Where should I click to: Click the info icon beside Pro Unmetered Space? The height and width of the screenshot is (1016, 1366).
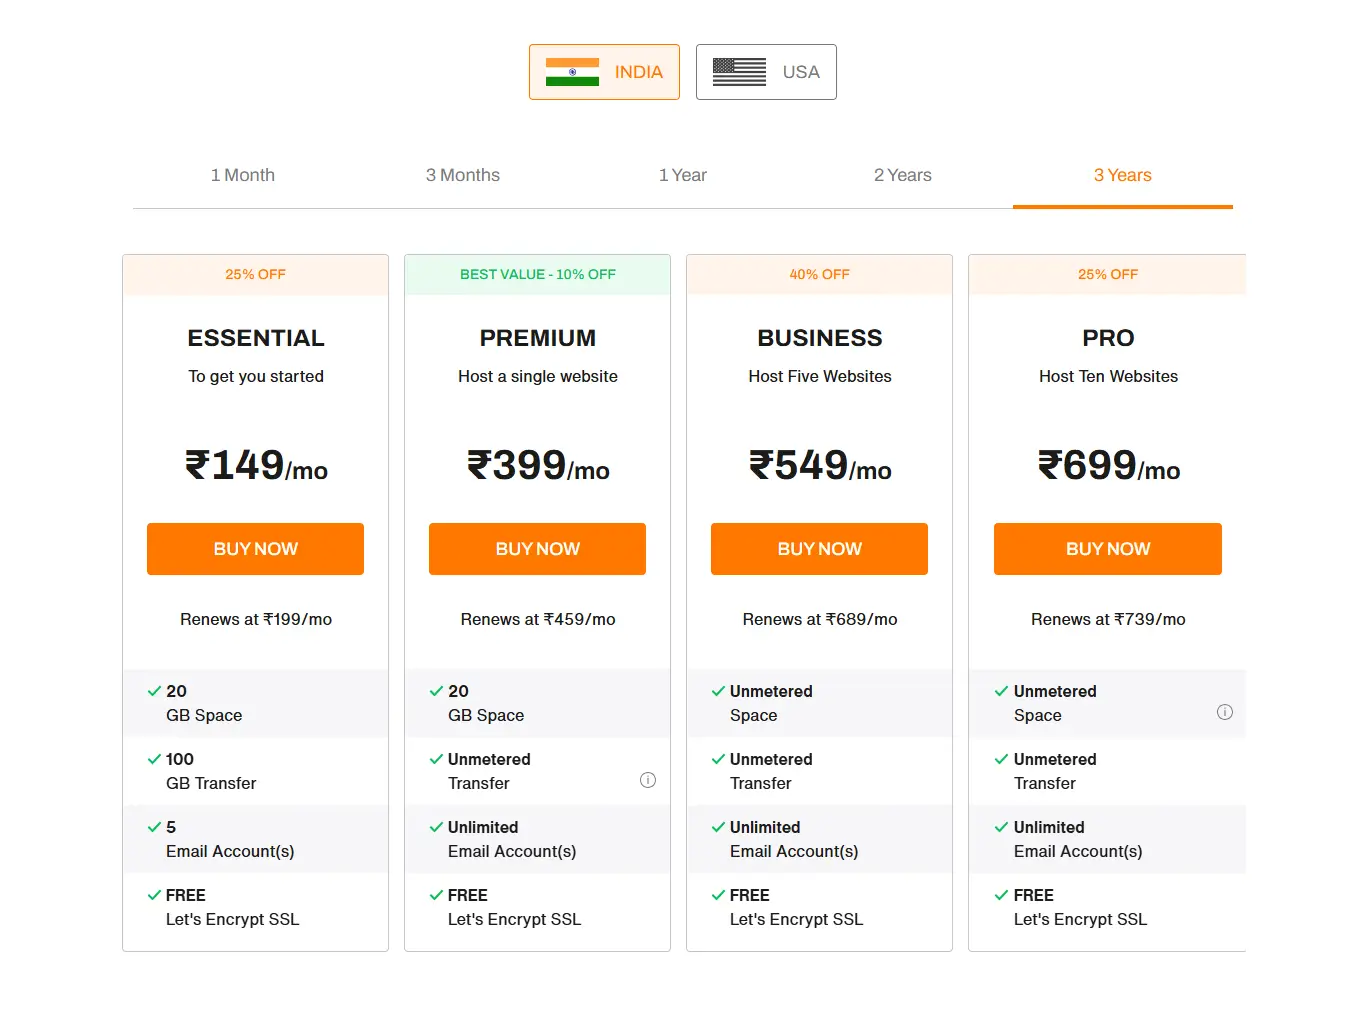click(1225, 712)
